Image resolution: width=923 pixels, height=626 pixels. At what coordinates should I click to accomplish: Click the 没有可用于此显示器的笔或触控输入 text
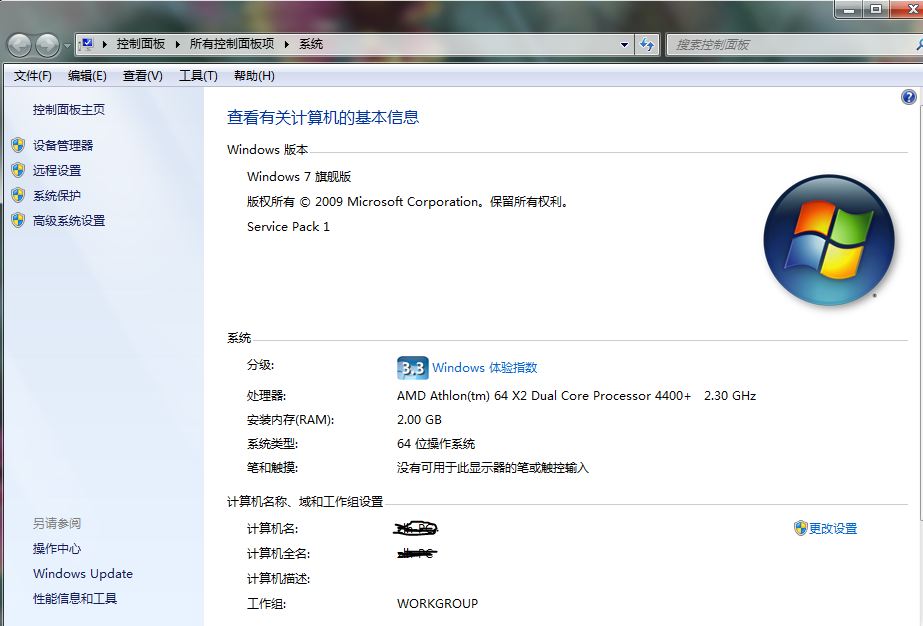click(493, 468)
